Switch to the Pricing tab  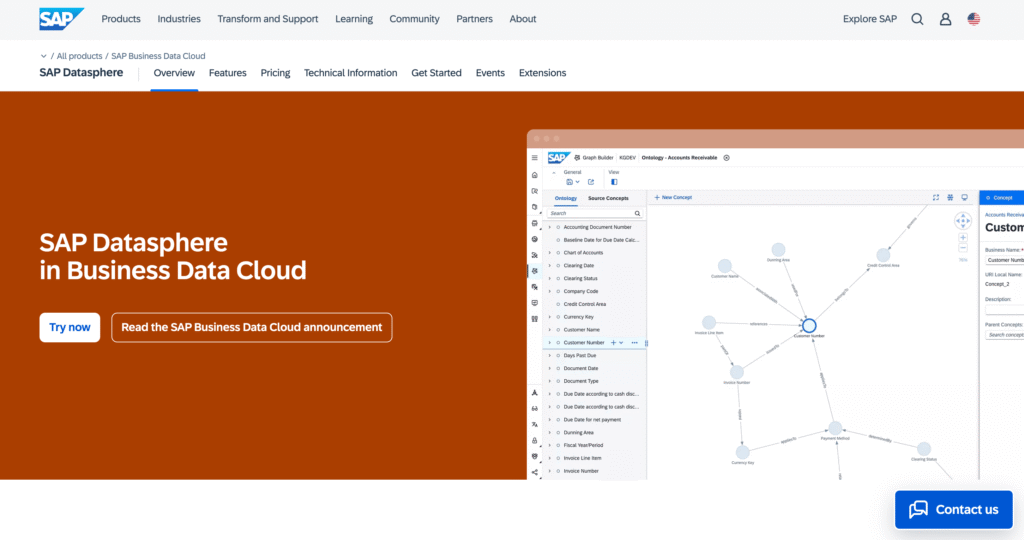point(275,73)
